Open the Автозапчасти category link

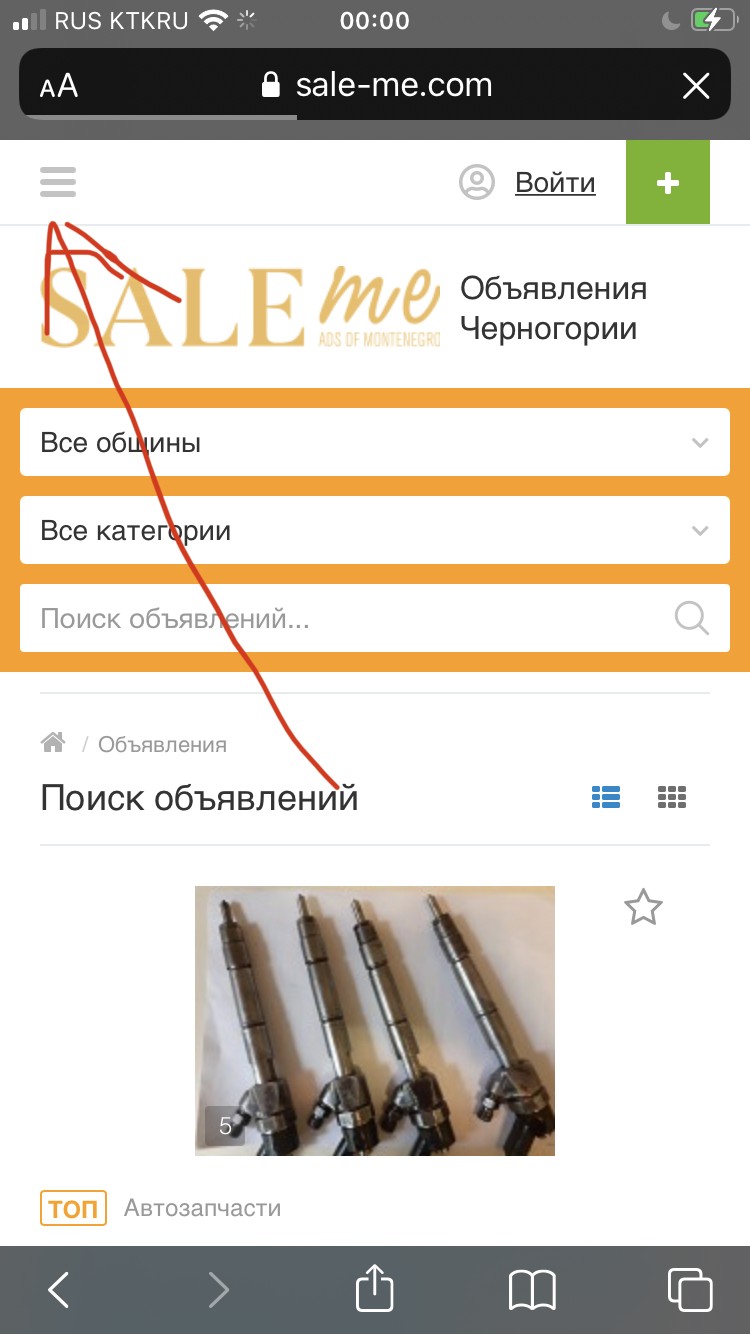point(202,1208)
